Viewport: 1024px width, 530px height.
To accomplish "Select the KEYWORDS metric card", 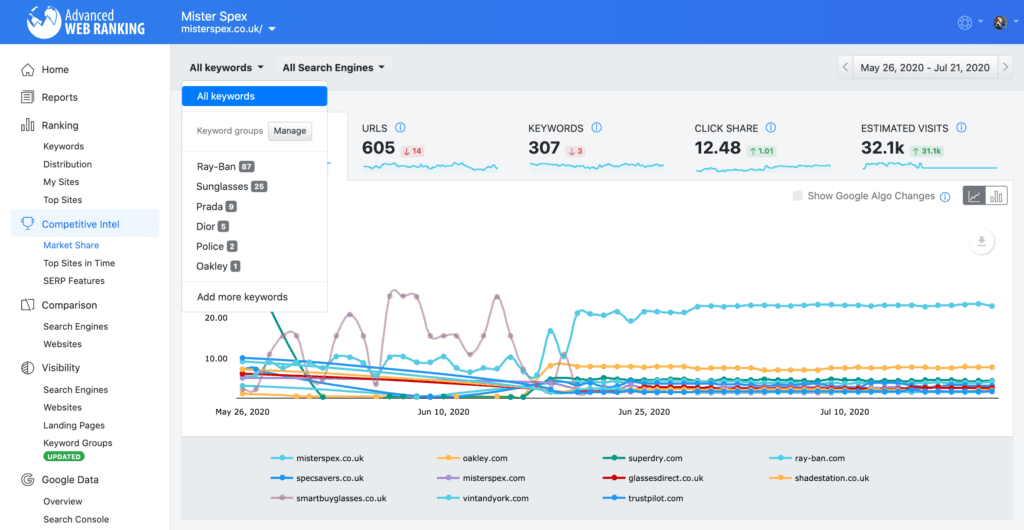I will coord(596,146).
